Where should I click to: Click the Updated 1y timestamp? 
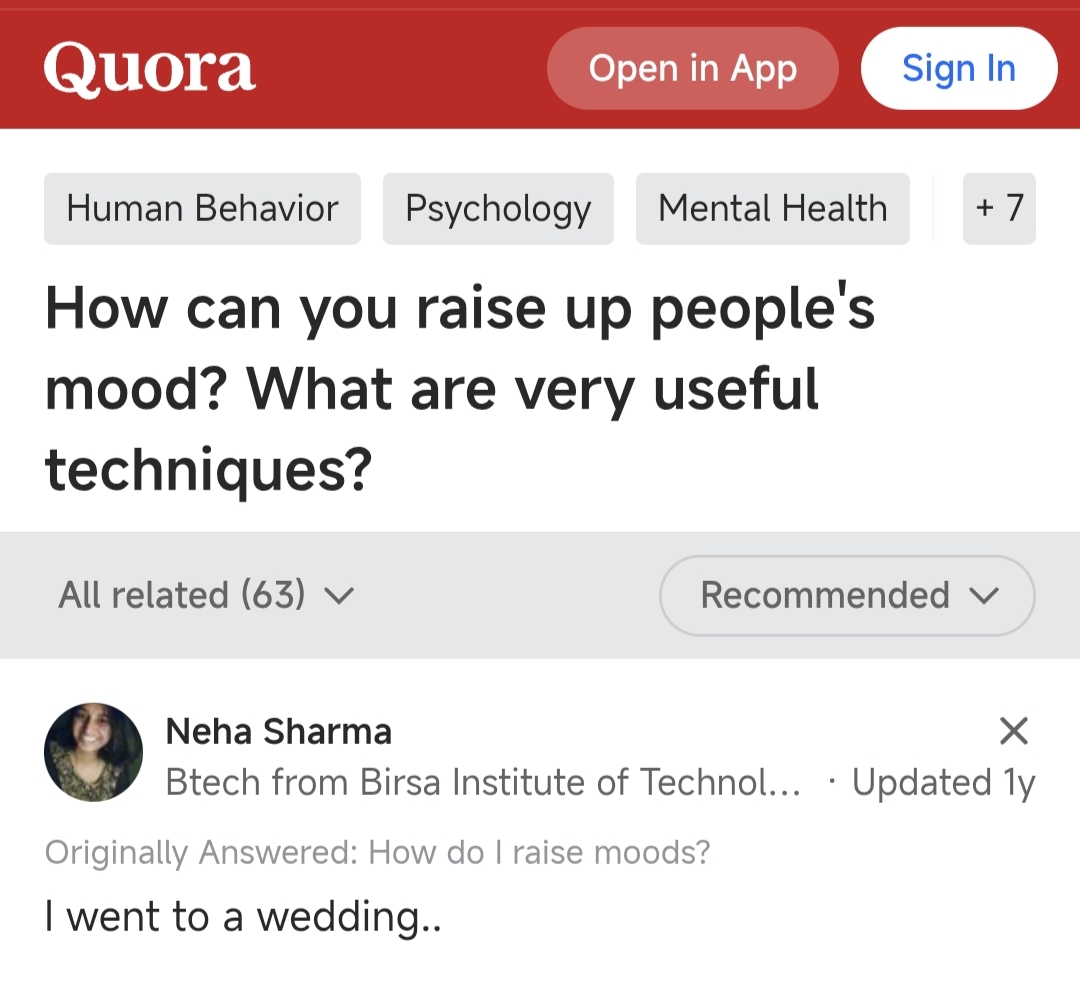point(942,782)
